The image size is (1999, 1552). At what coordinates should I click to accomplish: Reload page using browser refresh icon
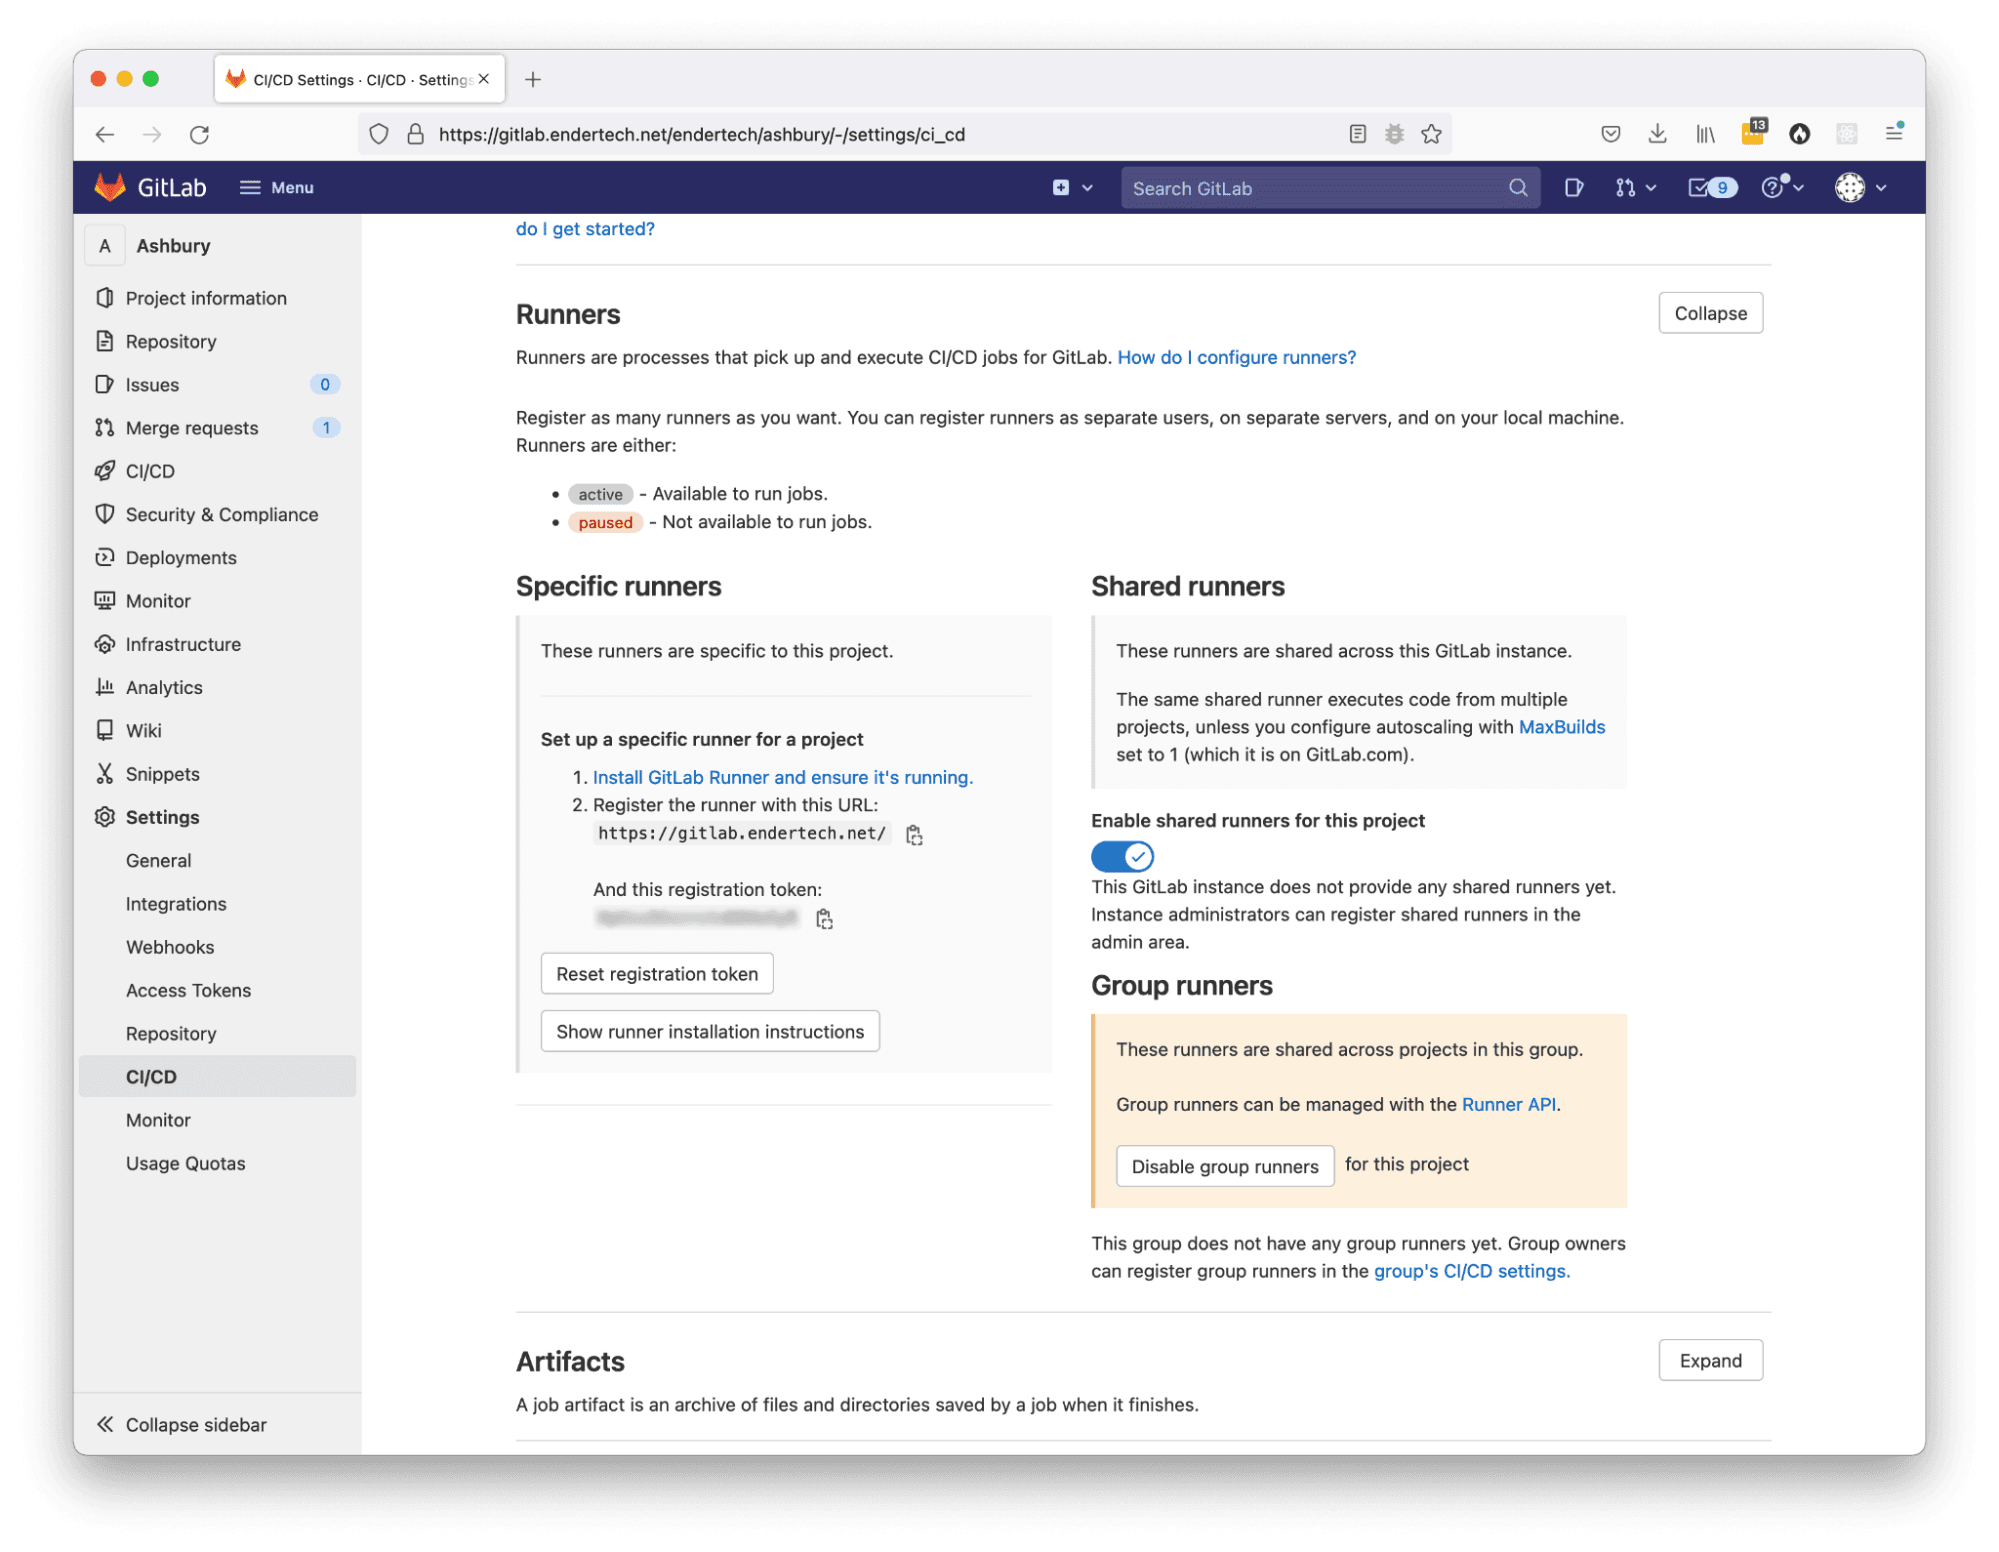click(200, 134)
